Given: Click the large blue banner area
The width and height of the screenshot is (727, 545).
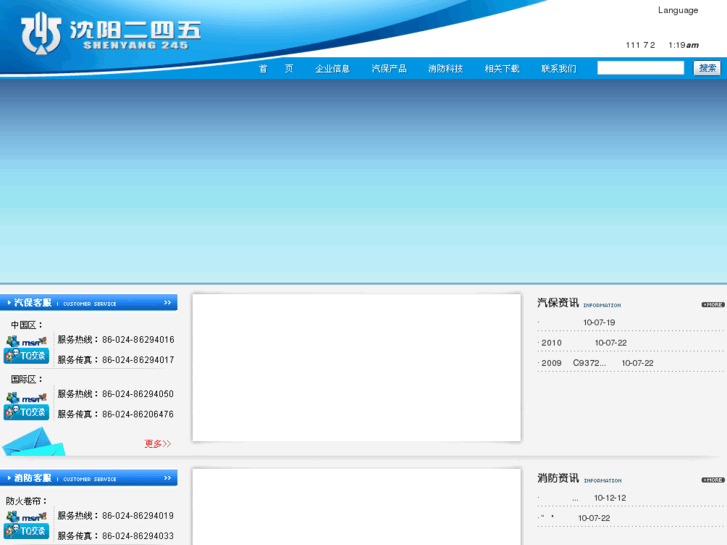Looking at the screenshot, I should coord(364,181).
